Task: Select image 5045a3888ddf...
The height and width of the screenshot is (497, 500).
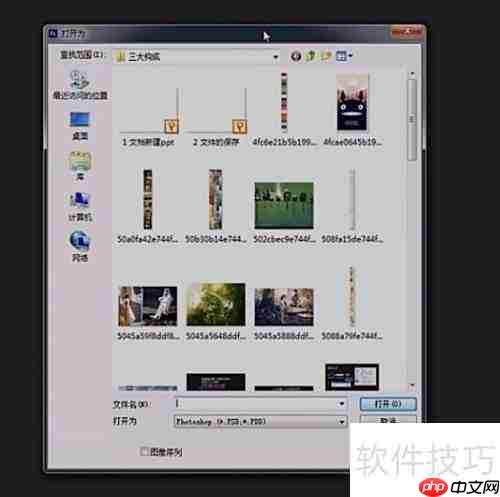Action: [x=284, y=313]
